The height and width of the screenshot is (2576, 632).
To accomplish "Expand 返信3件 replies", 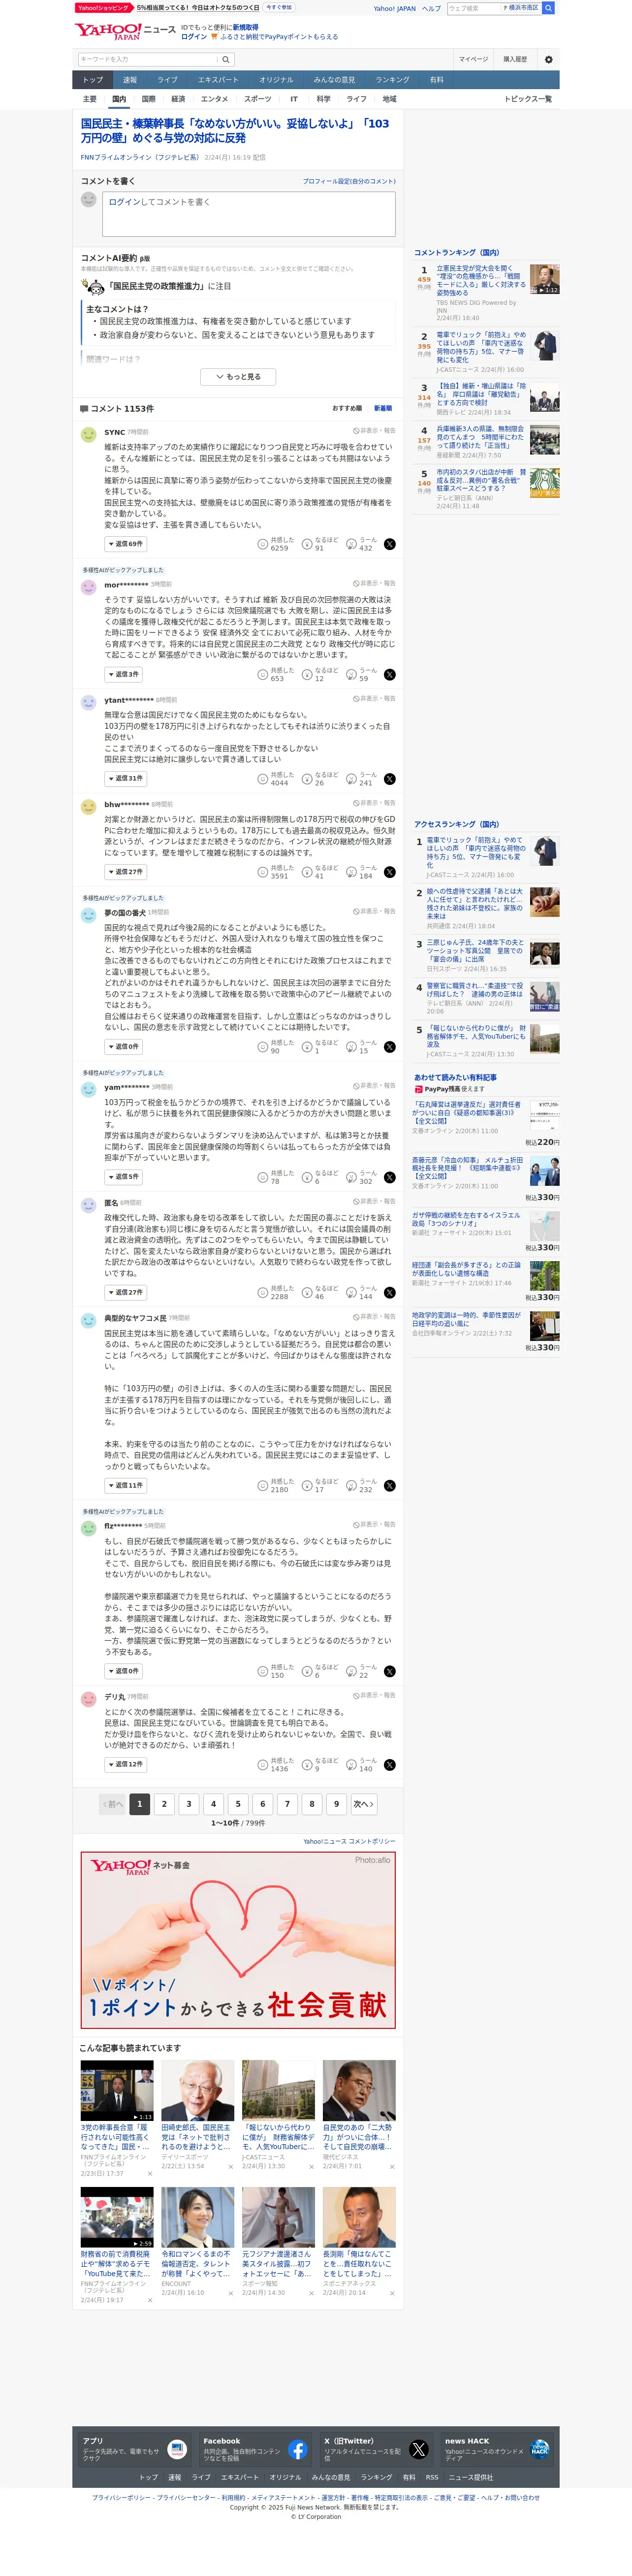I will click(123, 675).
